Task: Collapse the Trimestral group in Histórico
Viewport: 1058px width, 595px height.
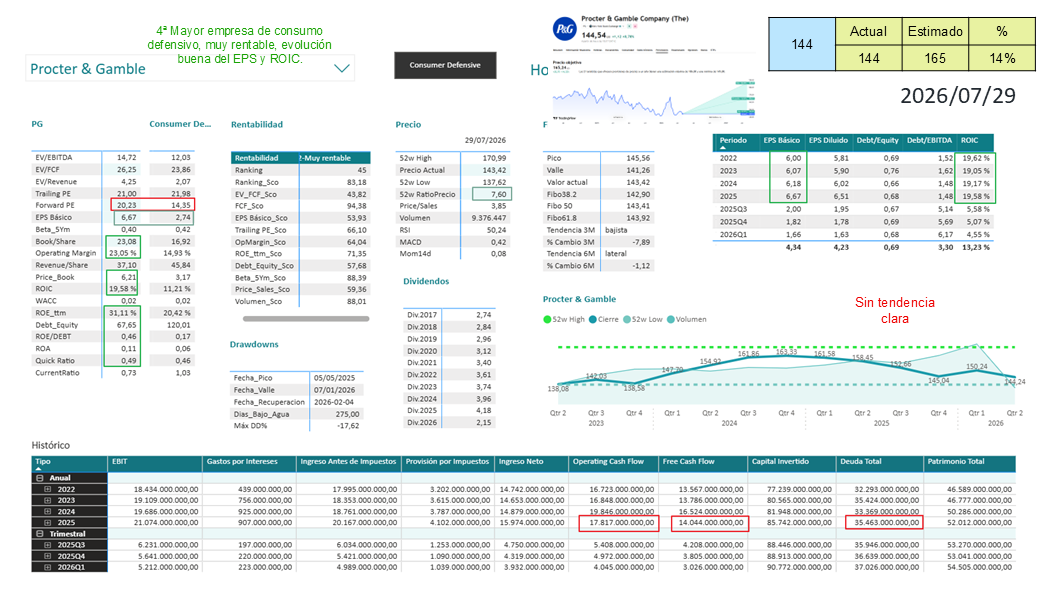Action: coord(40,534)
